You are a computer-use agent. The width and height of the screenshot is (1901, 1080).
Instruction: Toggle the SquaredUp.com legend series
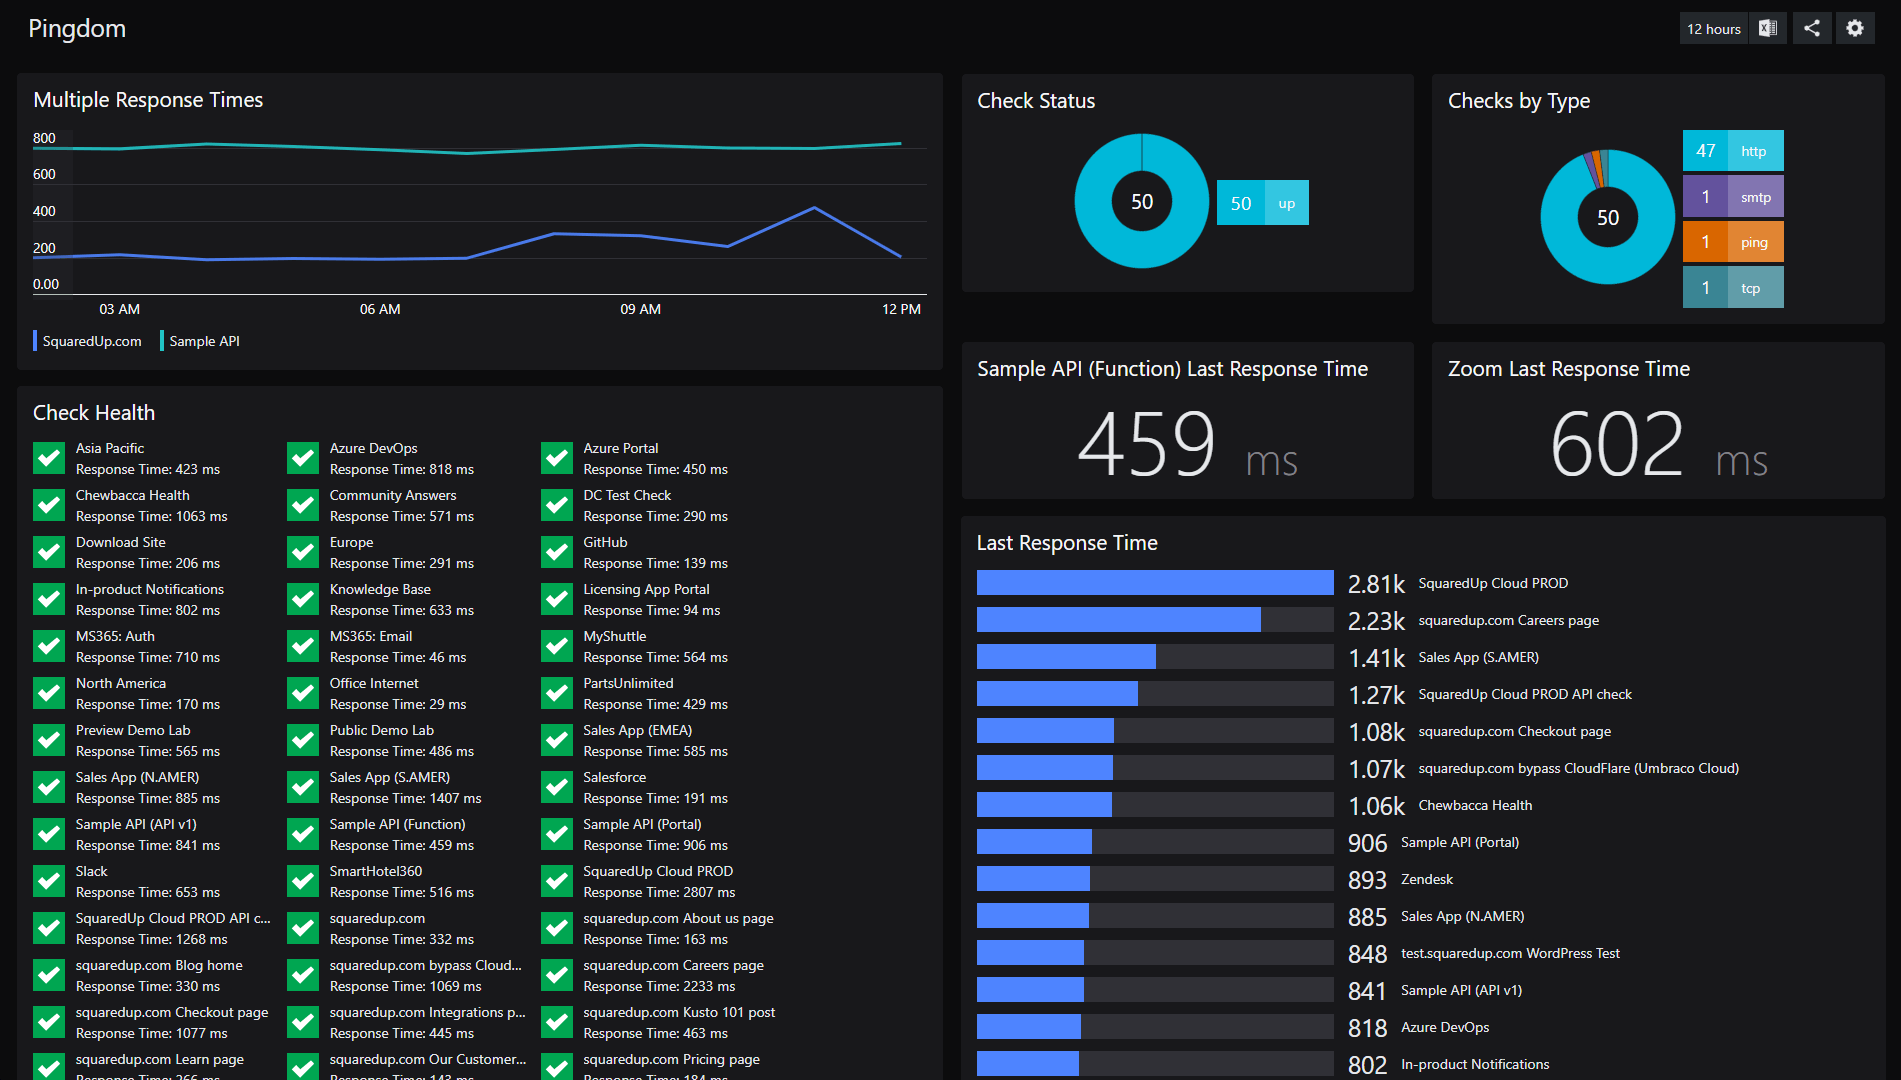coord(91,341)
